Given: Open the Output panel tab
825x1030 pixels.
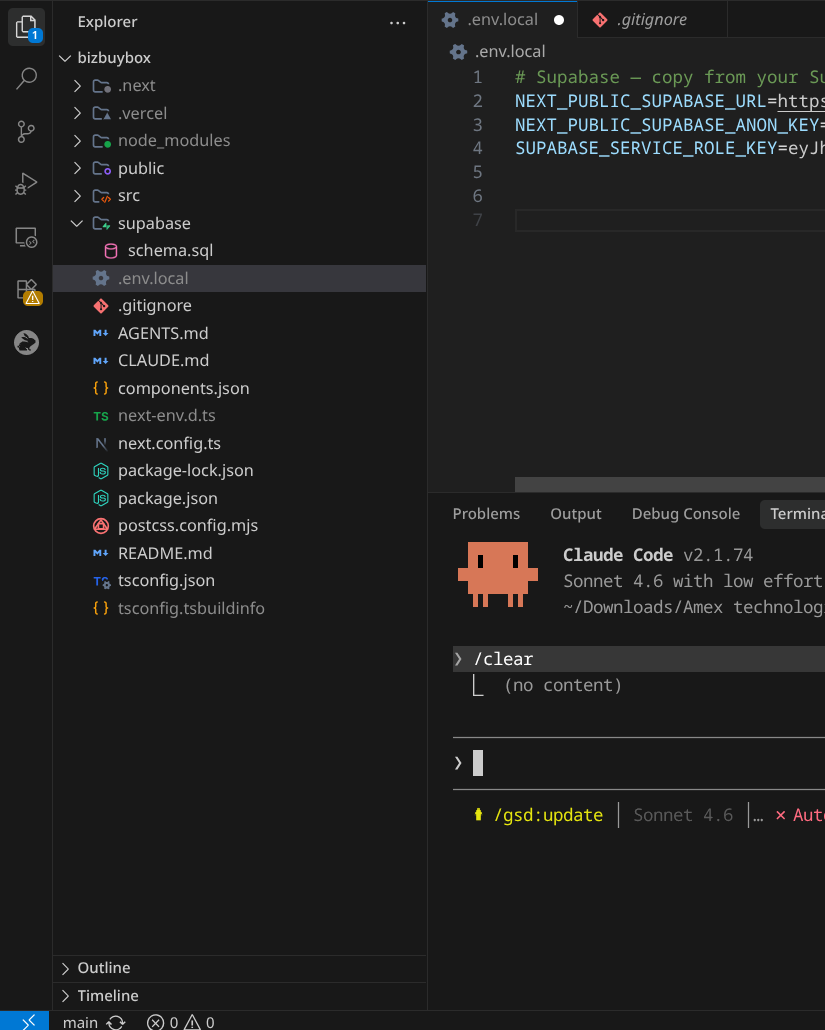Looking at the screenshot, I should click(575, 514).
